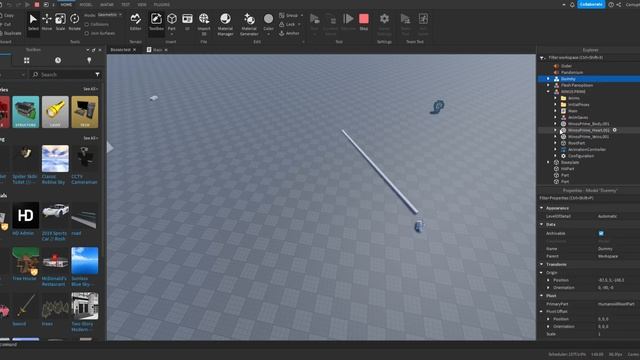
Task: Open the Toolbox creations lightbulb tab
Action: 89,60
